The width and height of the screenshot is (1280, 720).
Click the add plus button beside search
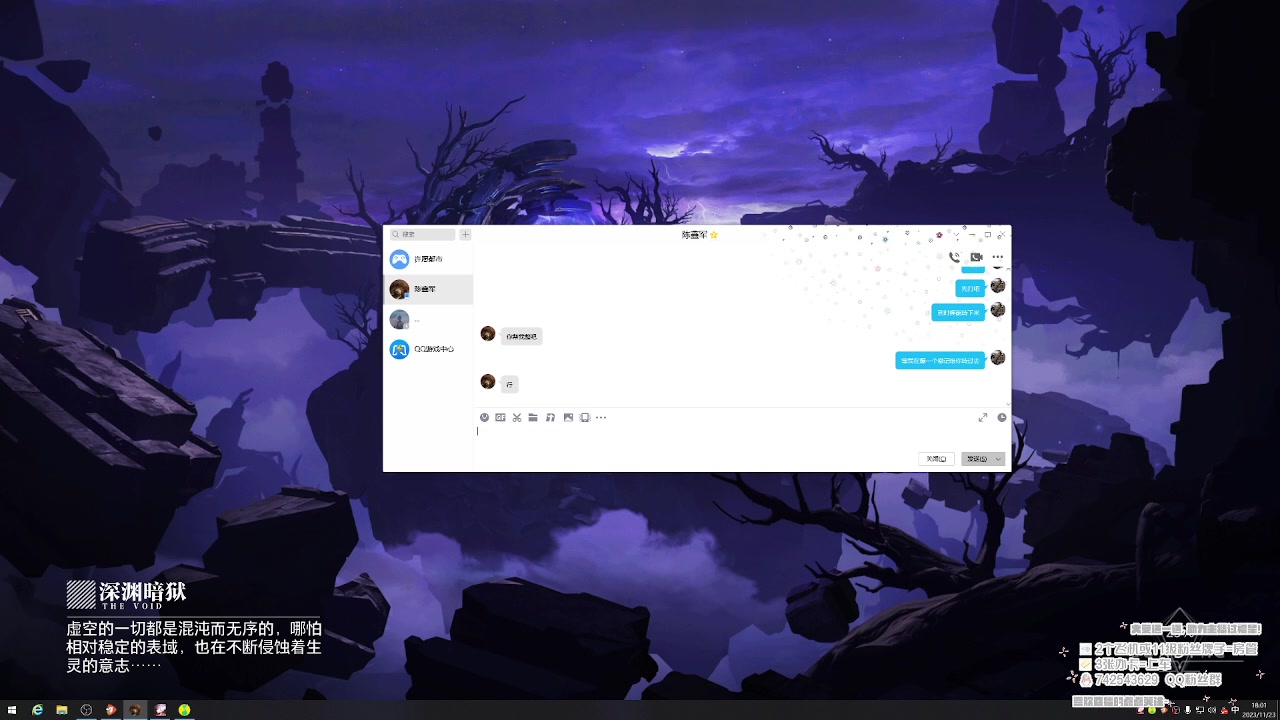tap(465, 234)
